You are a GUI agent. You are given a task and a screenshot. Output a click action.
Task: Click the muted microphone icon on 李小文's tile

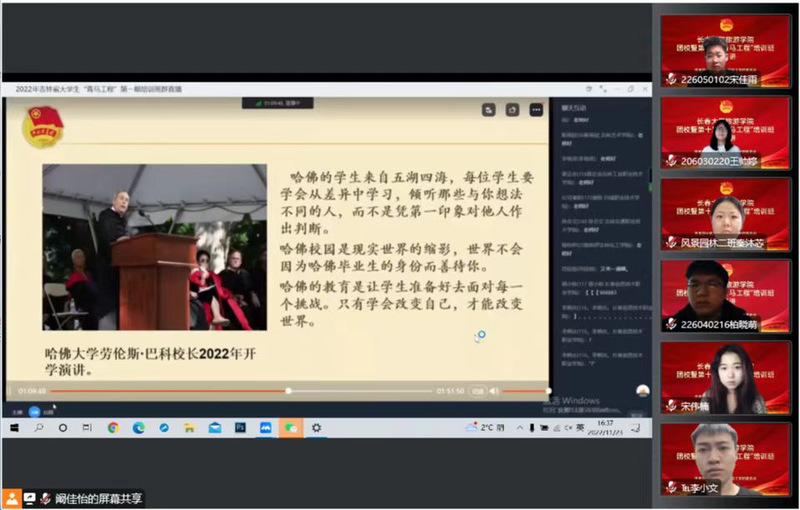(x=671, y=488)
